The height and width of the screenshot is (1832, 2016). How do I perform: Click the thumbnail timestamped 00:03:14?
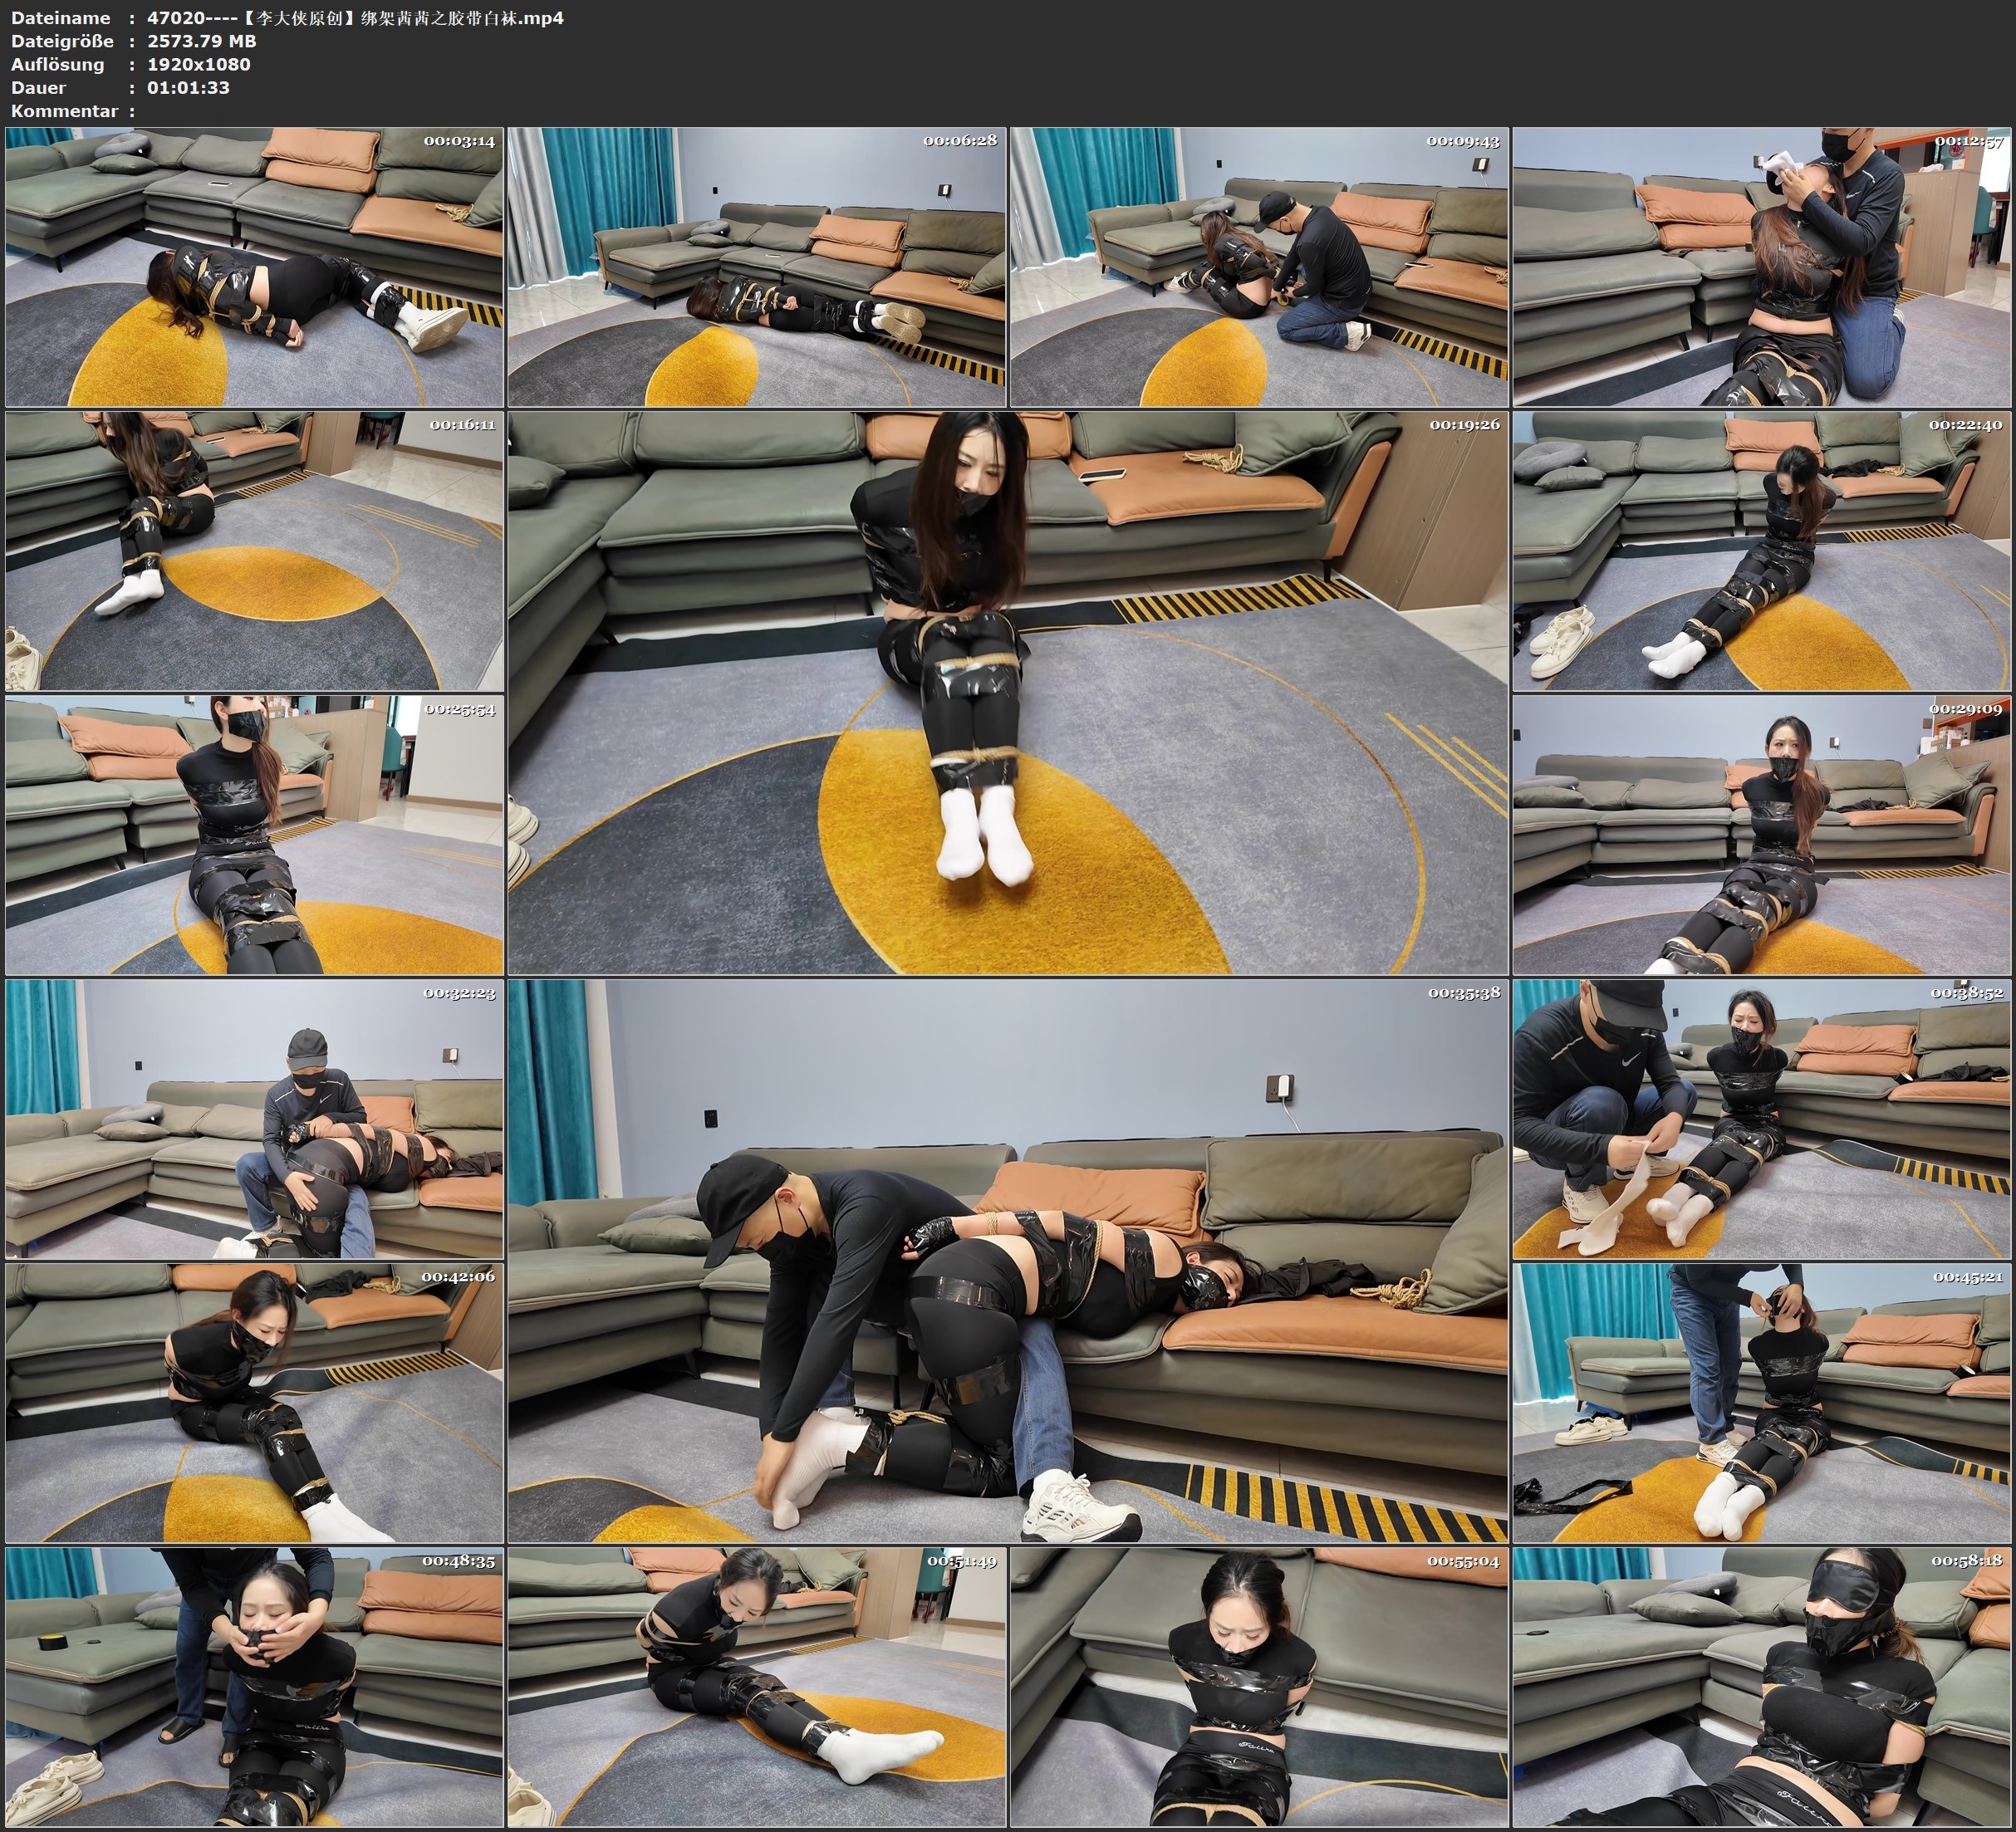coord(254,266)
